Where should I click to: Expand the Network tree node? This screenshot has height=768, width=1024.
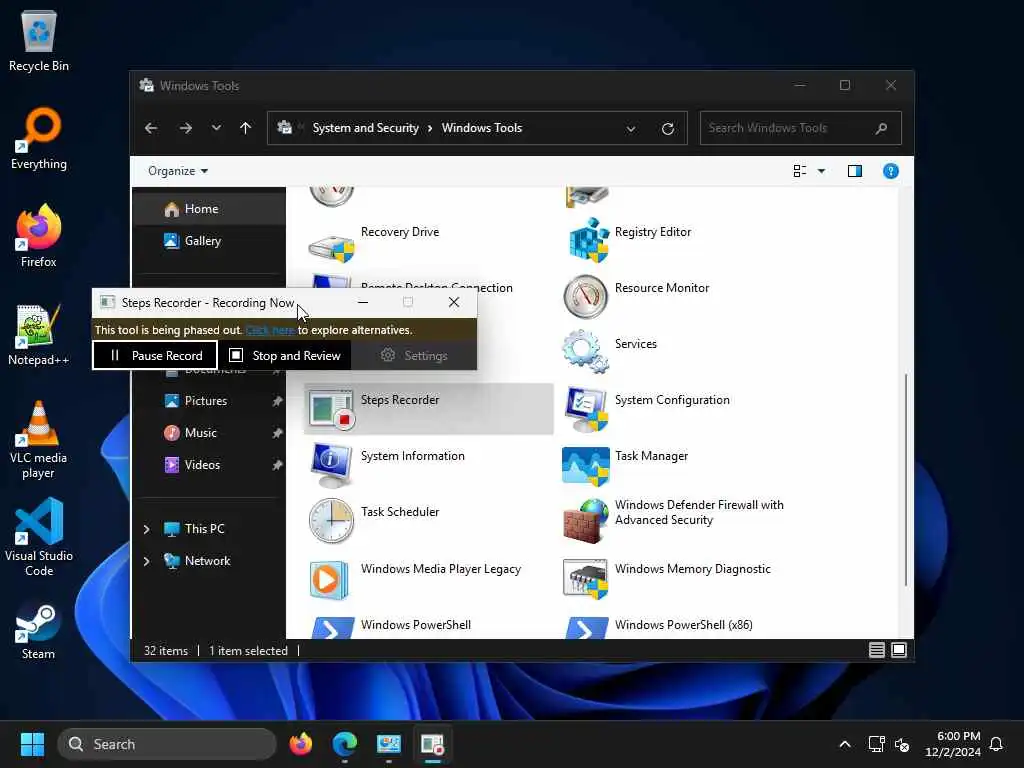pyautogui.click(x=146, y=561)
